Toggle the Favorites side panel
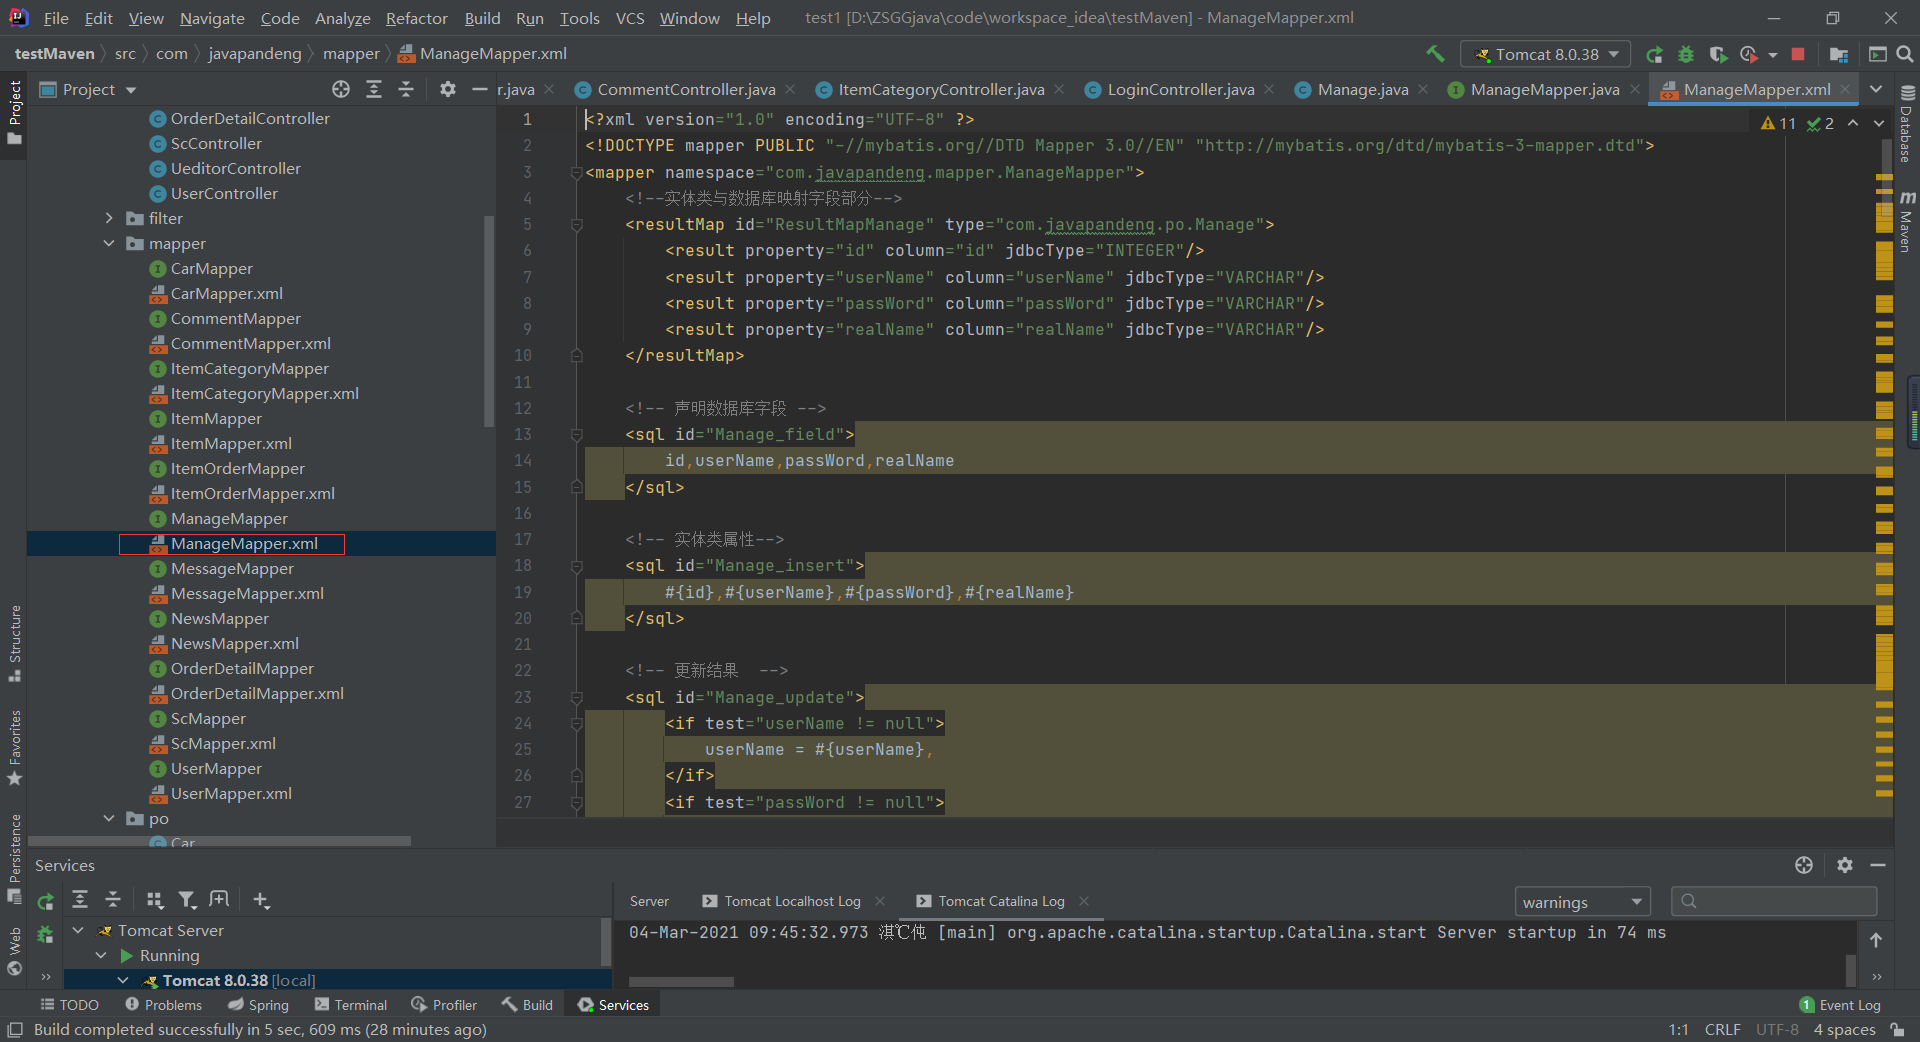This screenshot has width=1920, height=1042. 14,747
